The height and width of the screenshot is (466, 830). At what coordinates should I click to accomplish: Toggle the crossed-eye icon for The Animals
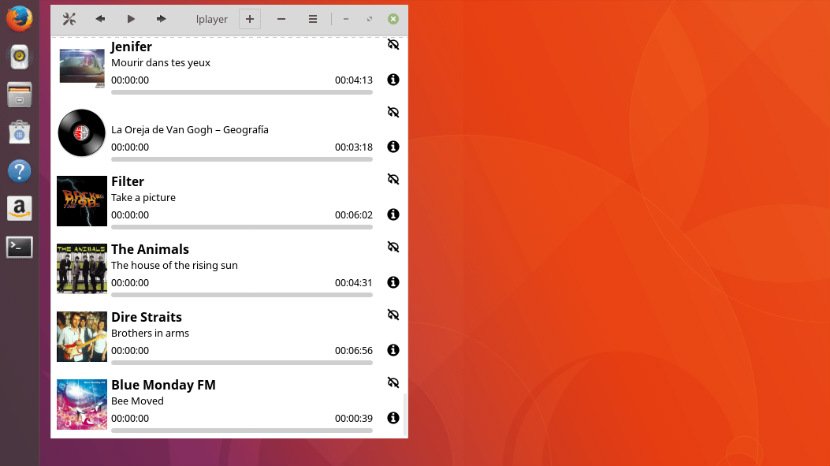[393, 247]
